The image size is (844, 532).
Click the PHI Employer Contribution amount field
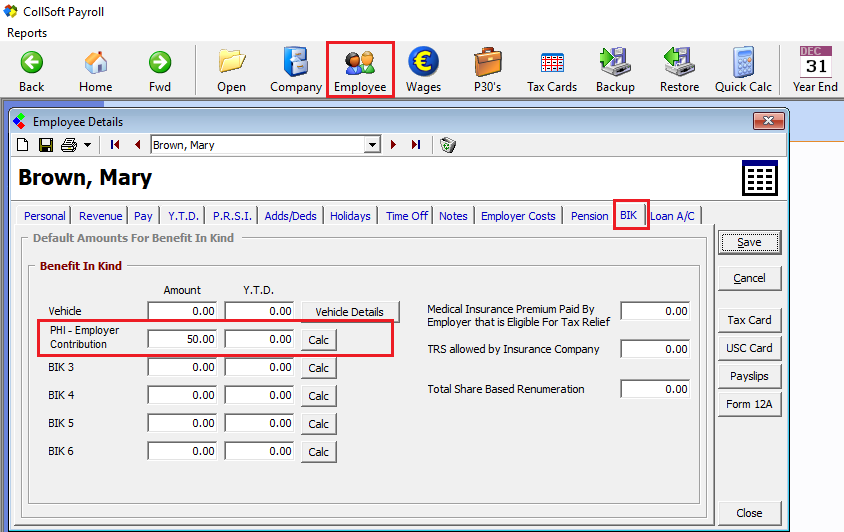[x=182, y=340]
